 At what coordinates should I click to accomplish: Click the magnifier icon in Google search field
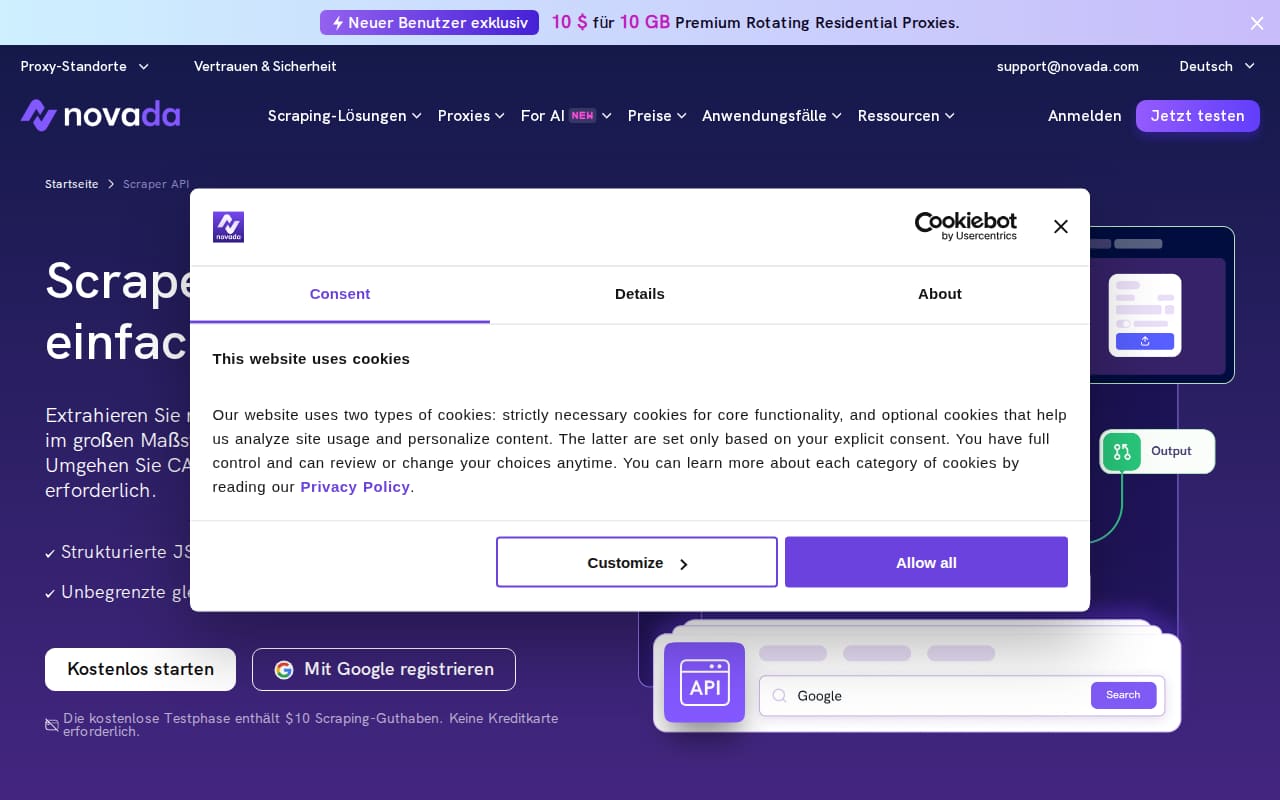click(780, 696)
